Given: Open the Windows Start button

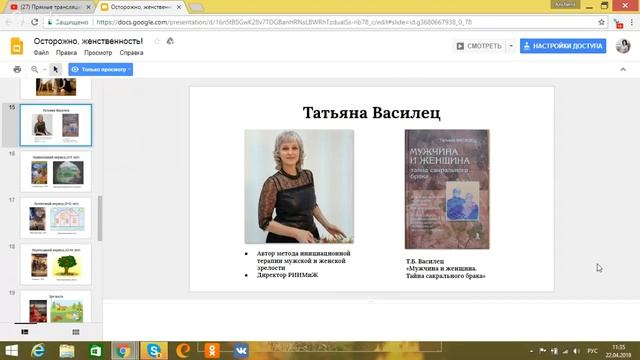Looking at the screenshot, I should click(x=11, y=351).
